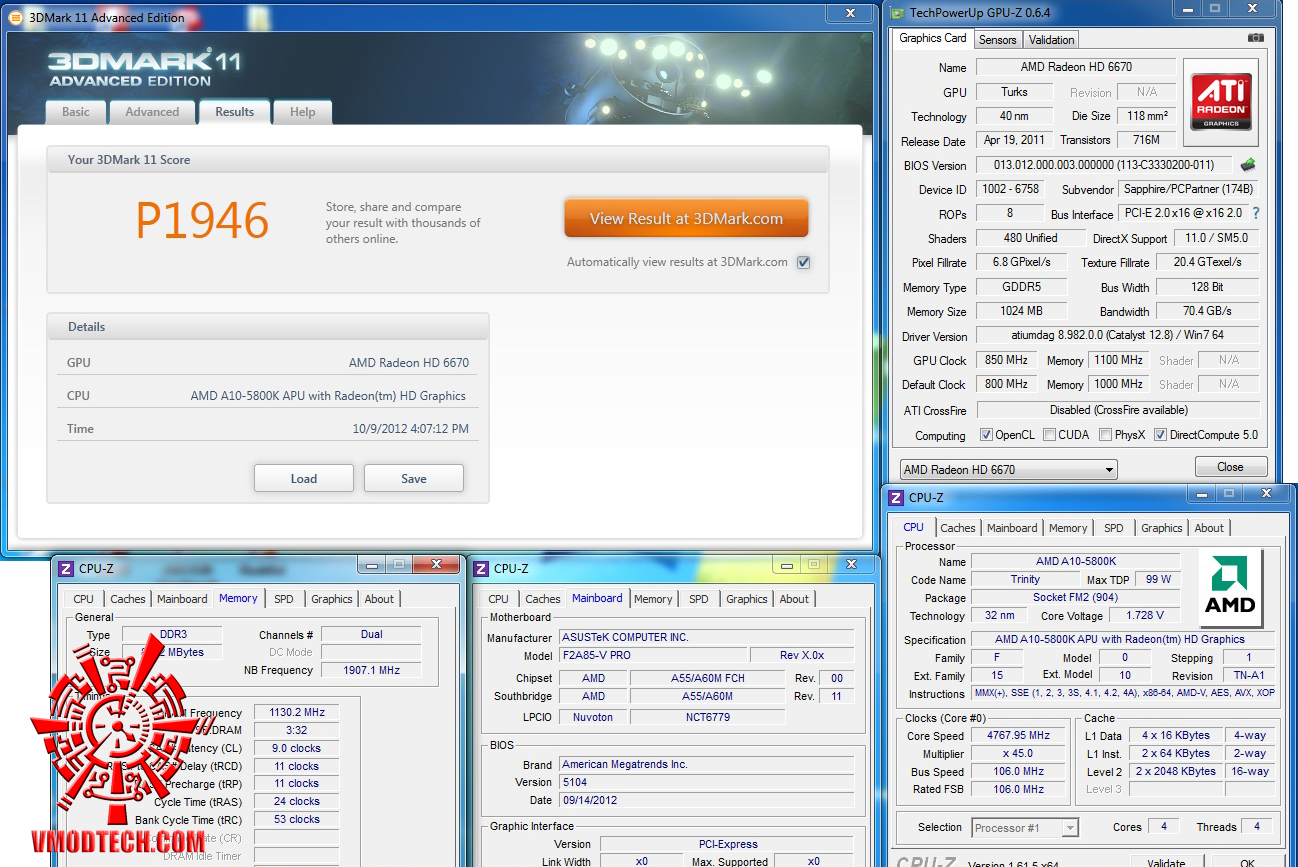This screenshot has width=1298, height=867.
Task: Click the GPU Clock 850 MHz value
Action: pos(1007,360)
